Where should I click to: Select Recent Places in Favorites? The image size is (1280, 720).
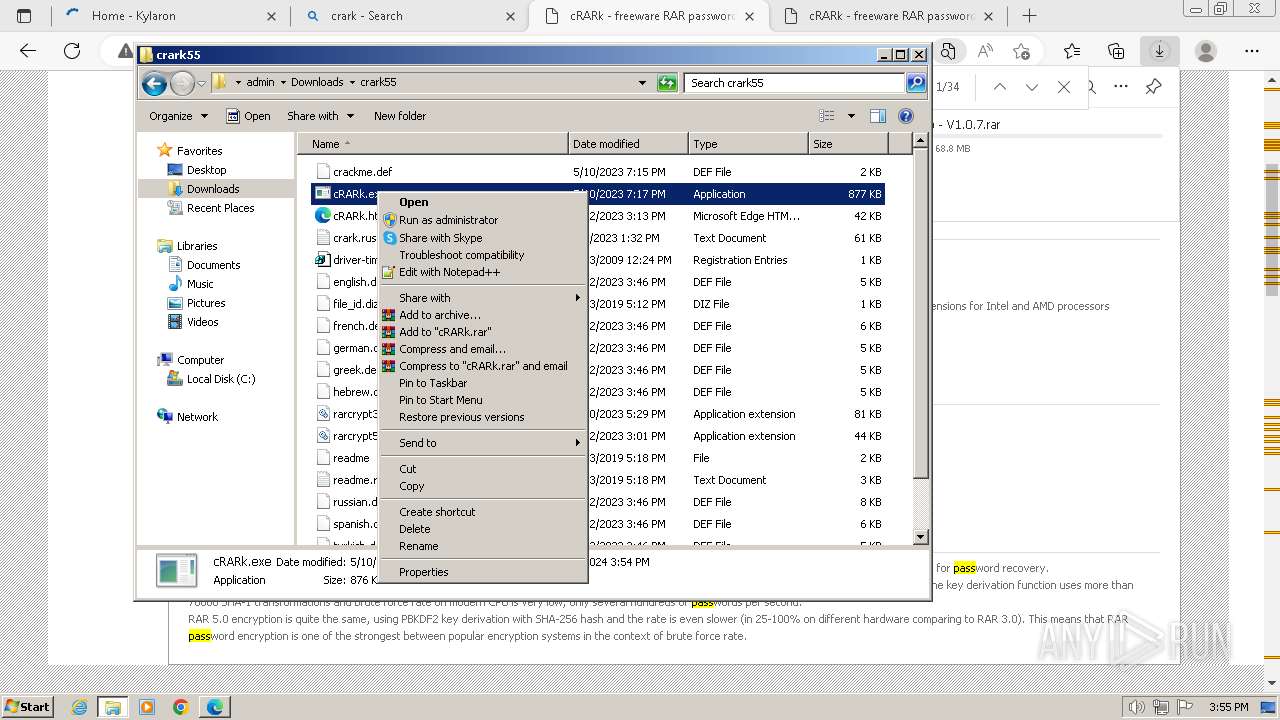click(220, 208)
